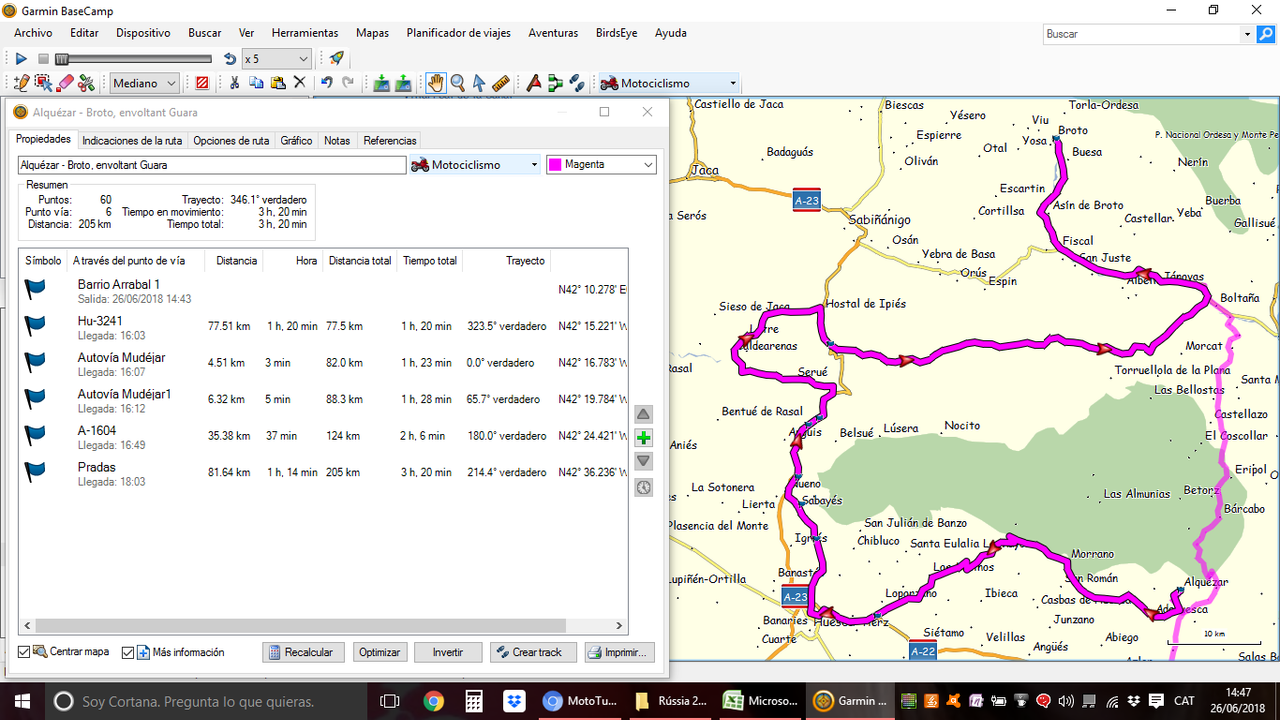Open the Herramientas menu
Viewport: 1280px width, 720px height.
coord(305,33)
